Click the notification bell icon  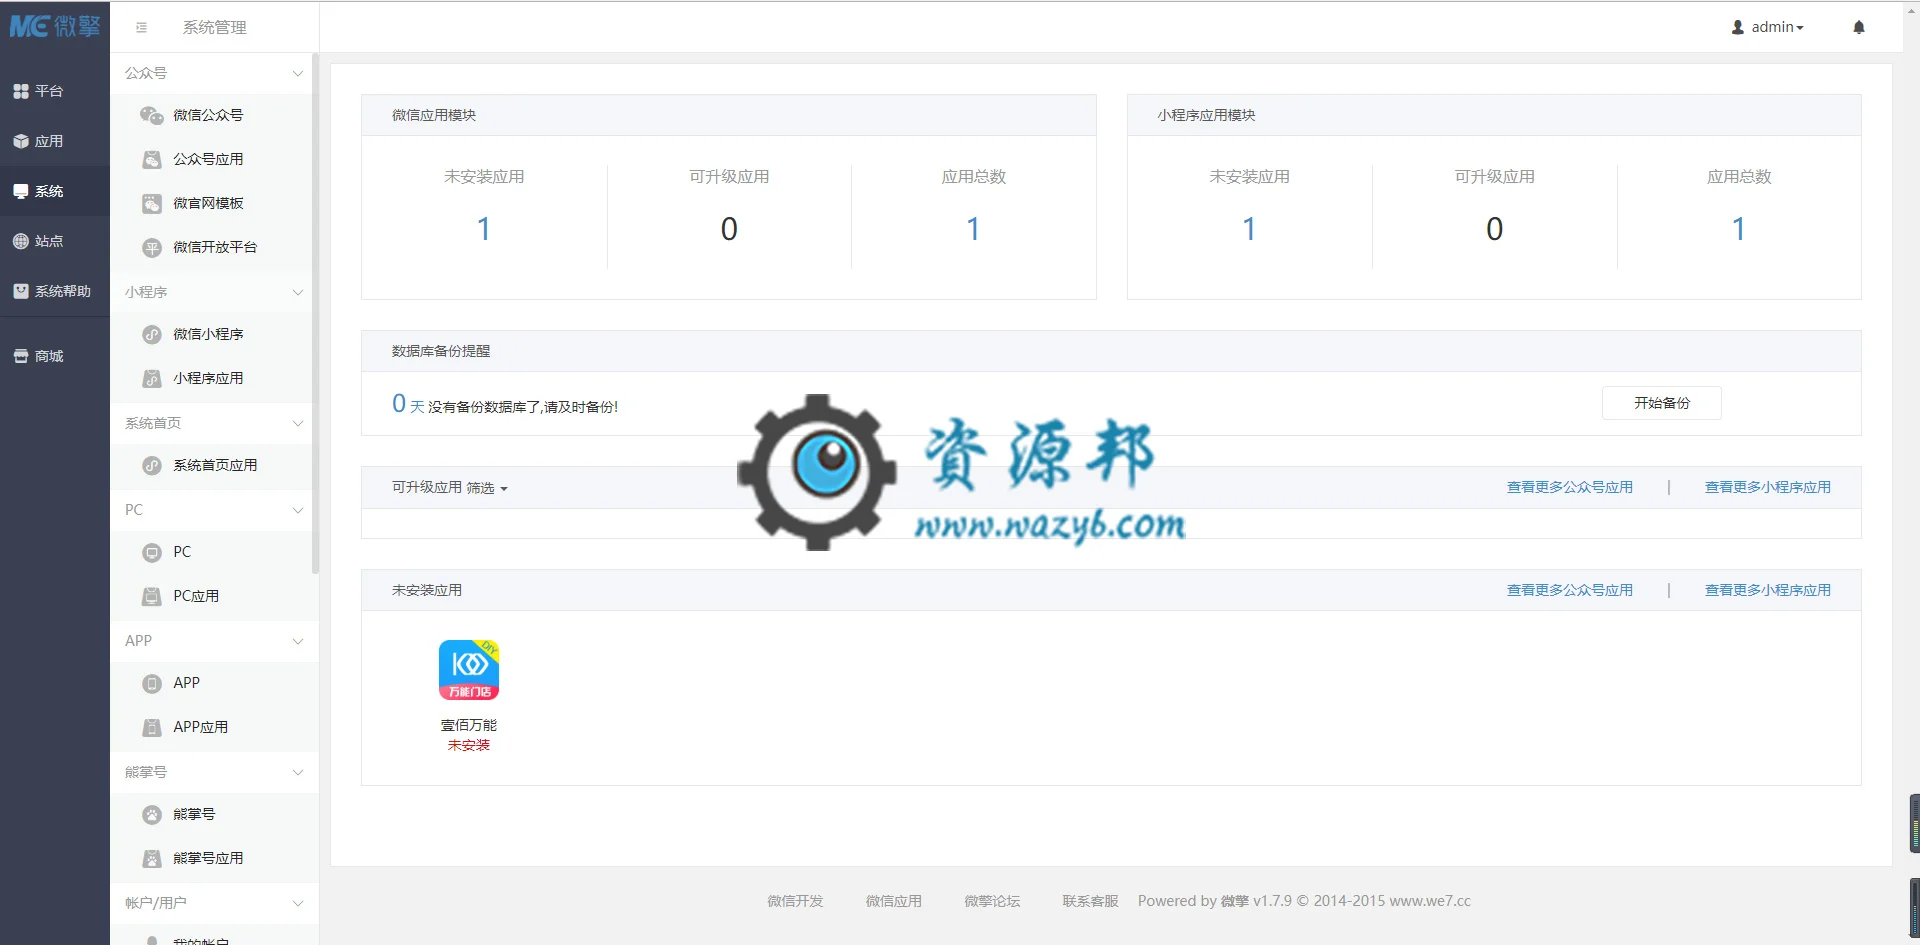click(x=1859, y=27)
